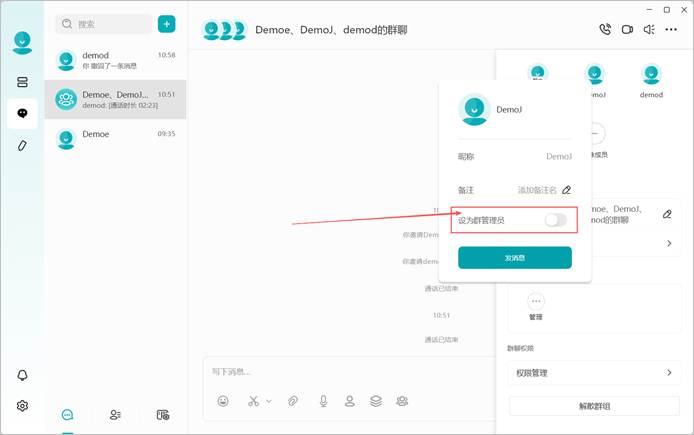Screen dimensions: 694x435
Task: Click the microphone voice message icon
Action: point(324,401)
